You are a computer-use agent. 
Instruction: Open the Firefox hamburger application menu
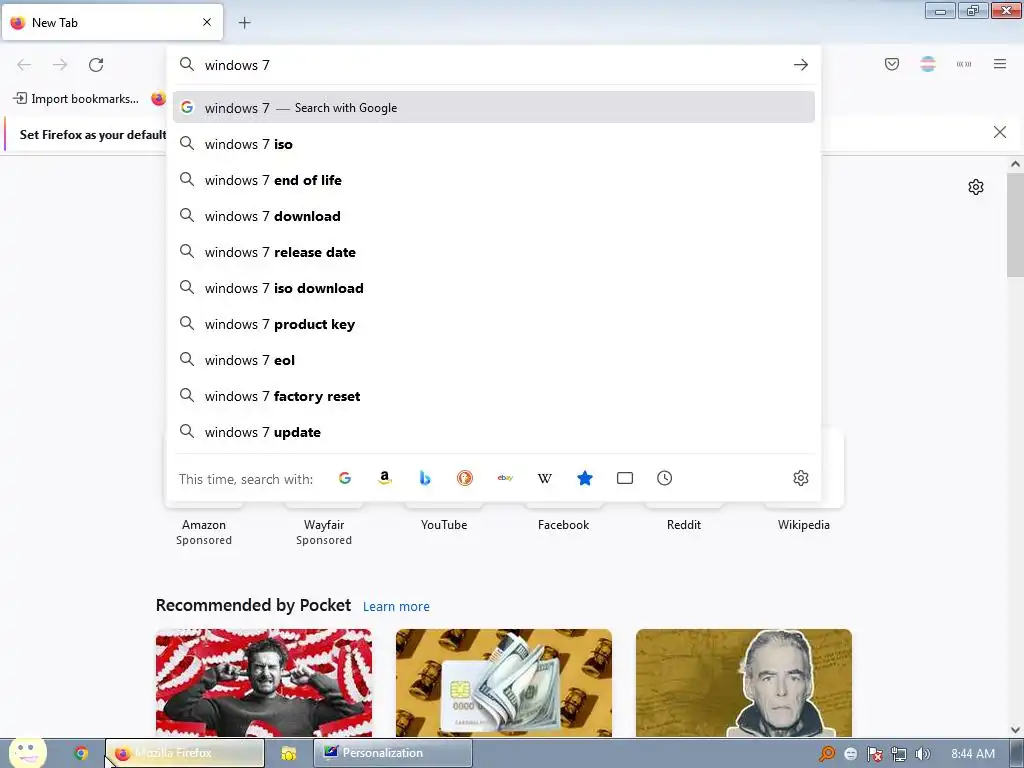tap(1000, 64)
